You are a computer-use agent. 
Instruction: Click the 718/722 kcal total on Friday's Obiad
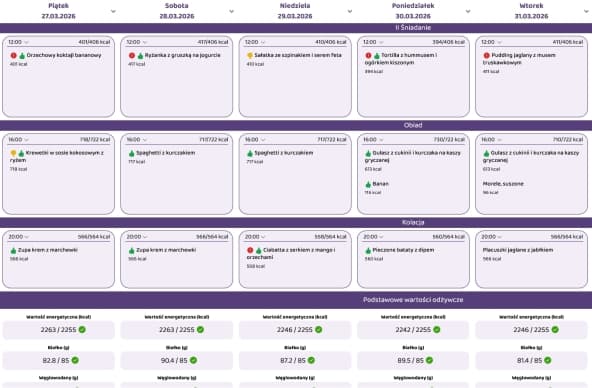click(95, 139)
